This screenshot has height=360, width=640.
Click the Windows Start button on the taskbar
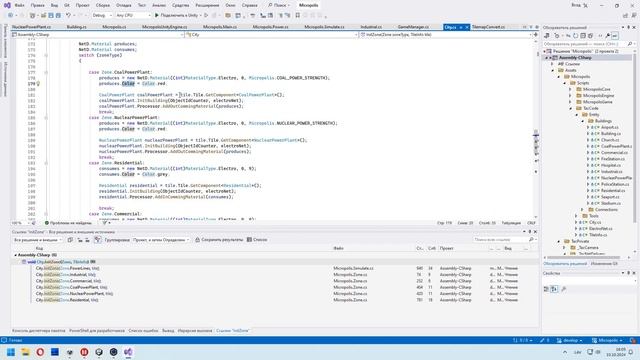coord(11,352)
